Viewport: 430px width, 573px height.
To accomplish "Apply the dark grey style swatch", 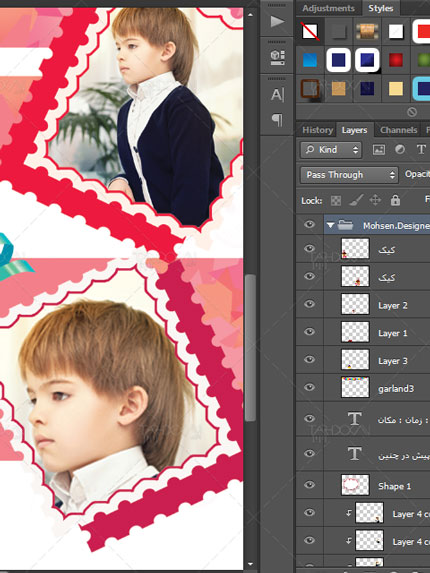I will 338,31.
